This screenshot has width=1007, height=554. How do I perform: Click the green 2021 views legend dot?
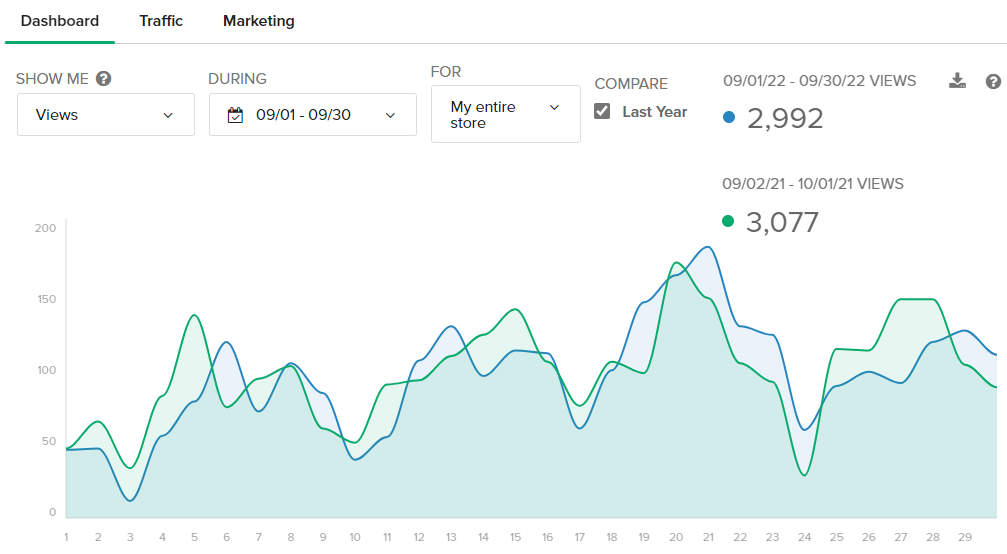point(728,221)
